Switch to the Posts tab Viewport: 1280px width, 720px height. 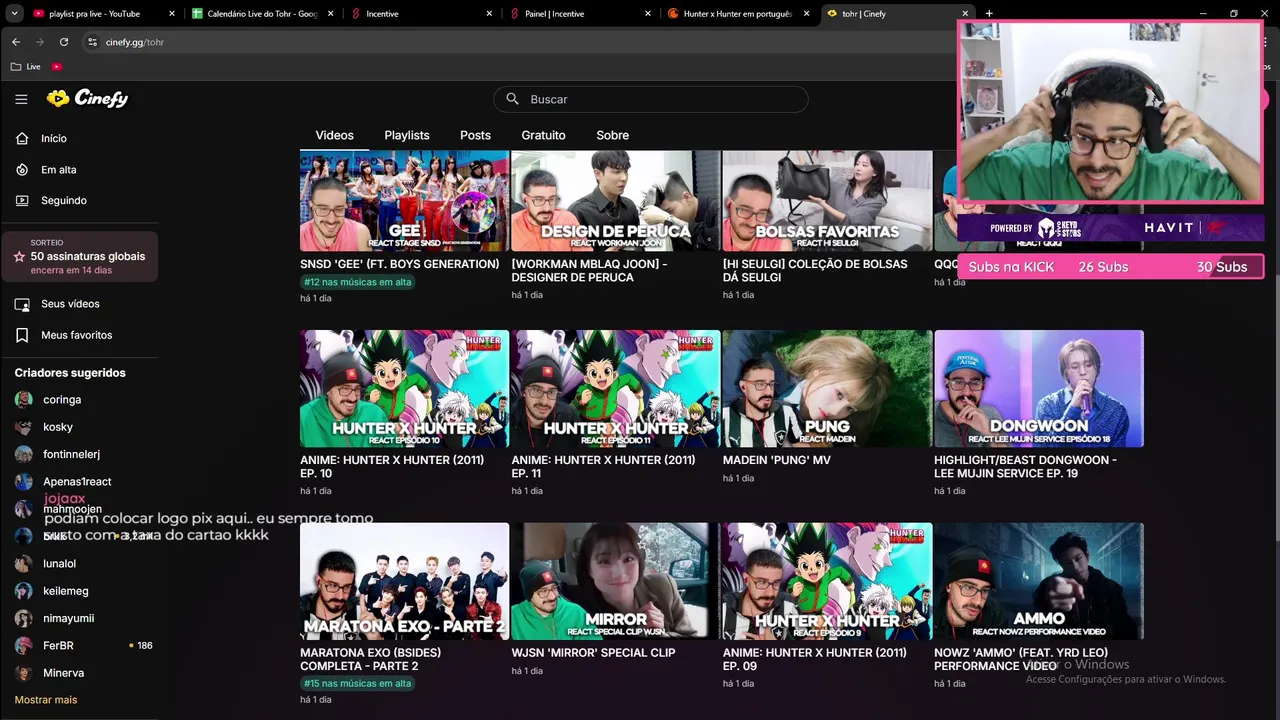point(475,135)
